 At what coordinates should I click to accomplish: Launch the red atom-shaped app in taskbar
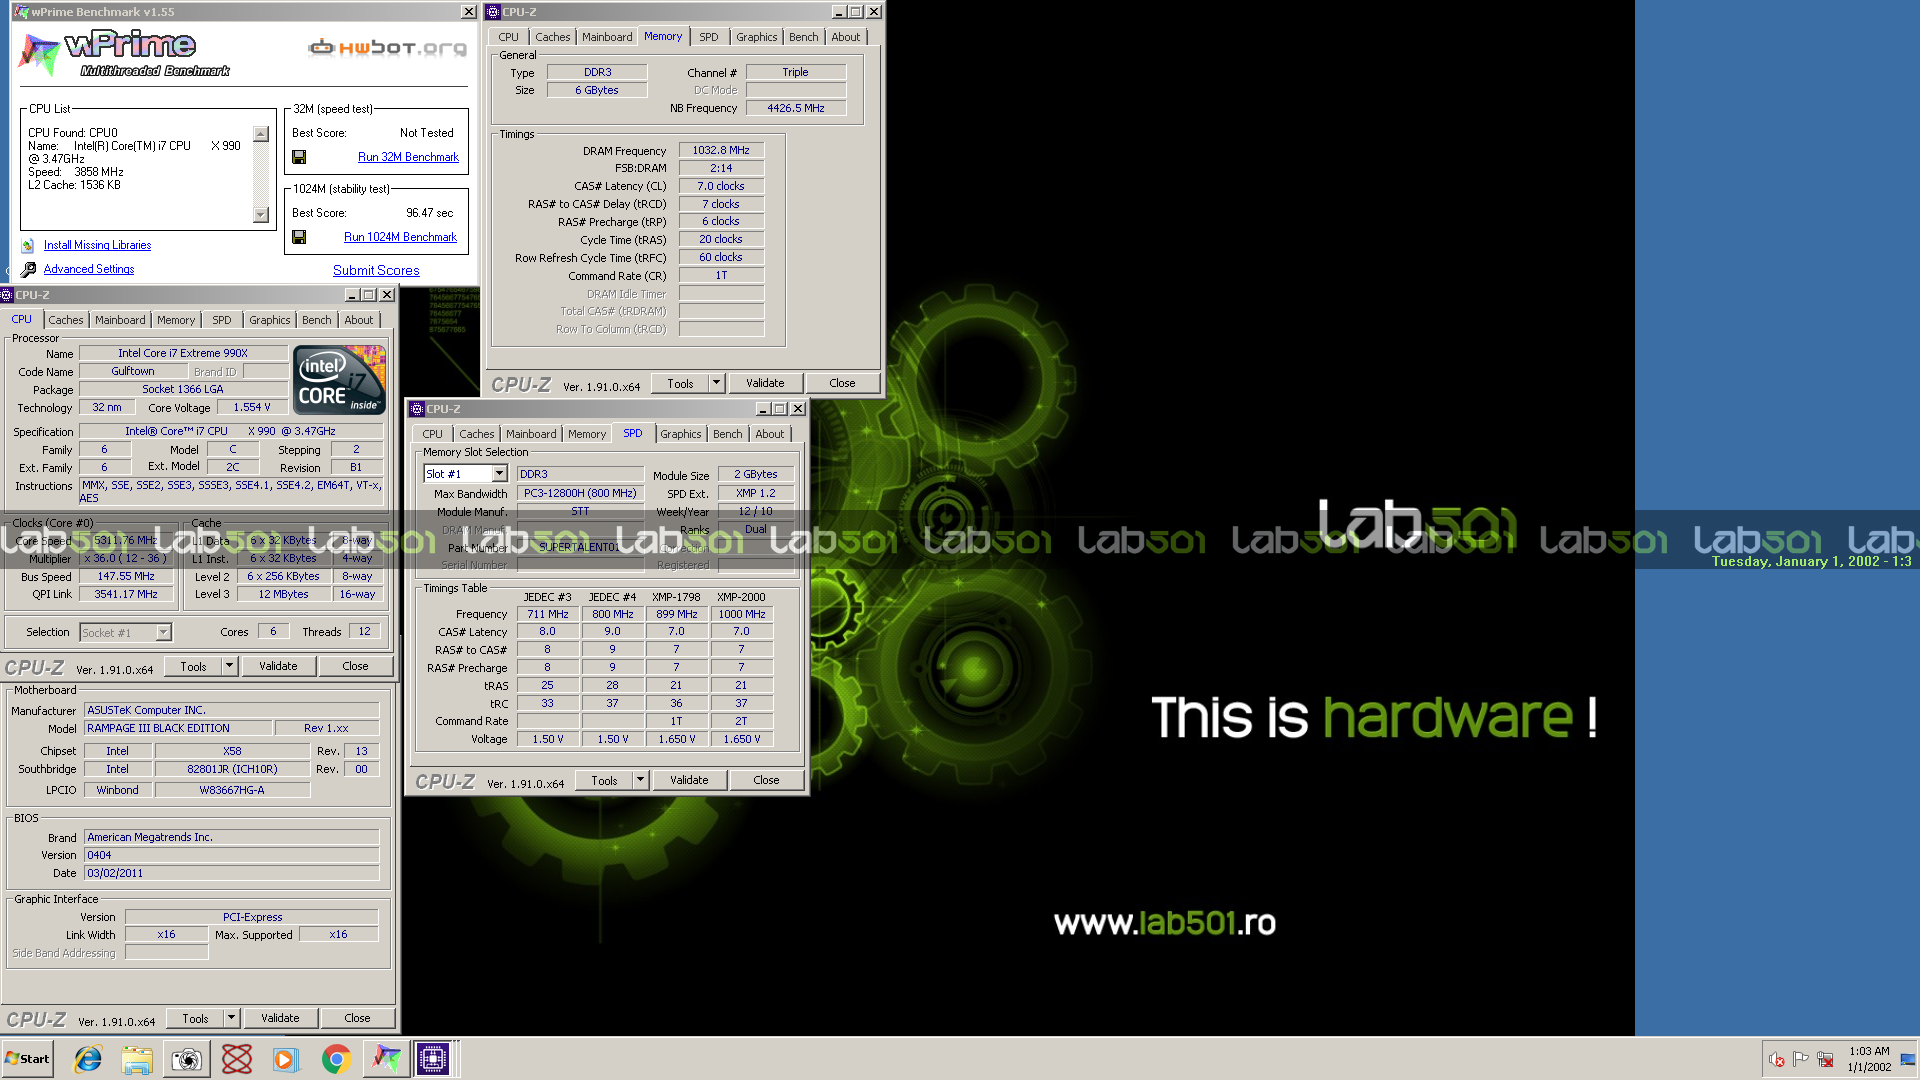click(237, 1059)
